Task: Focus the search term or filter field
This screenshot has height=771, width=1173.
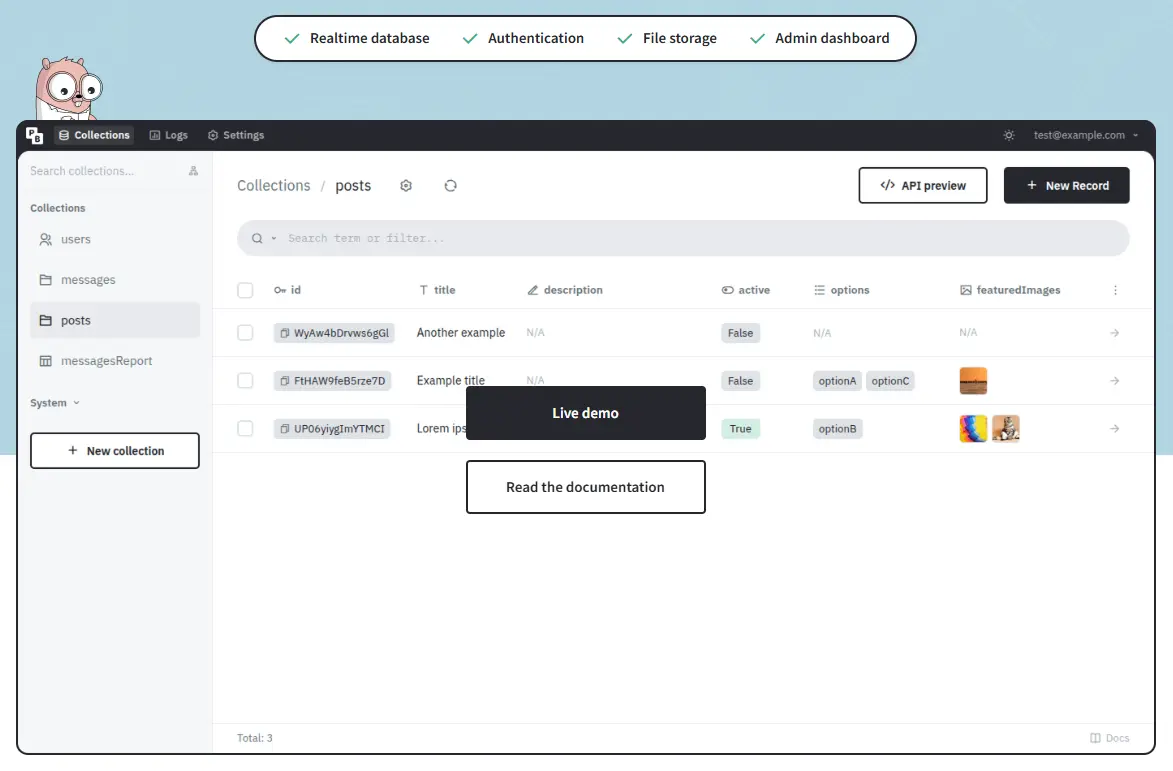Action: [703, 239]
